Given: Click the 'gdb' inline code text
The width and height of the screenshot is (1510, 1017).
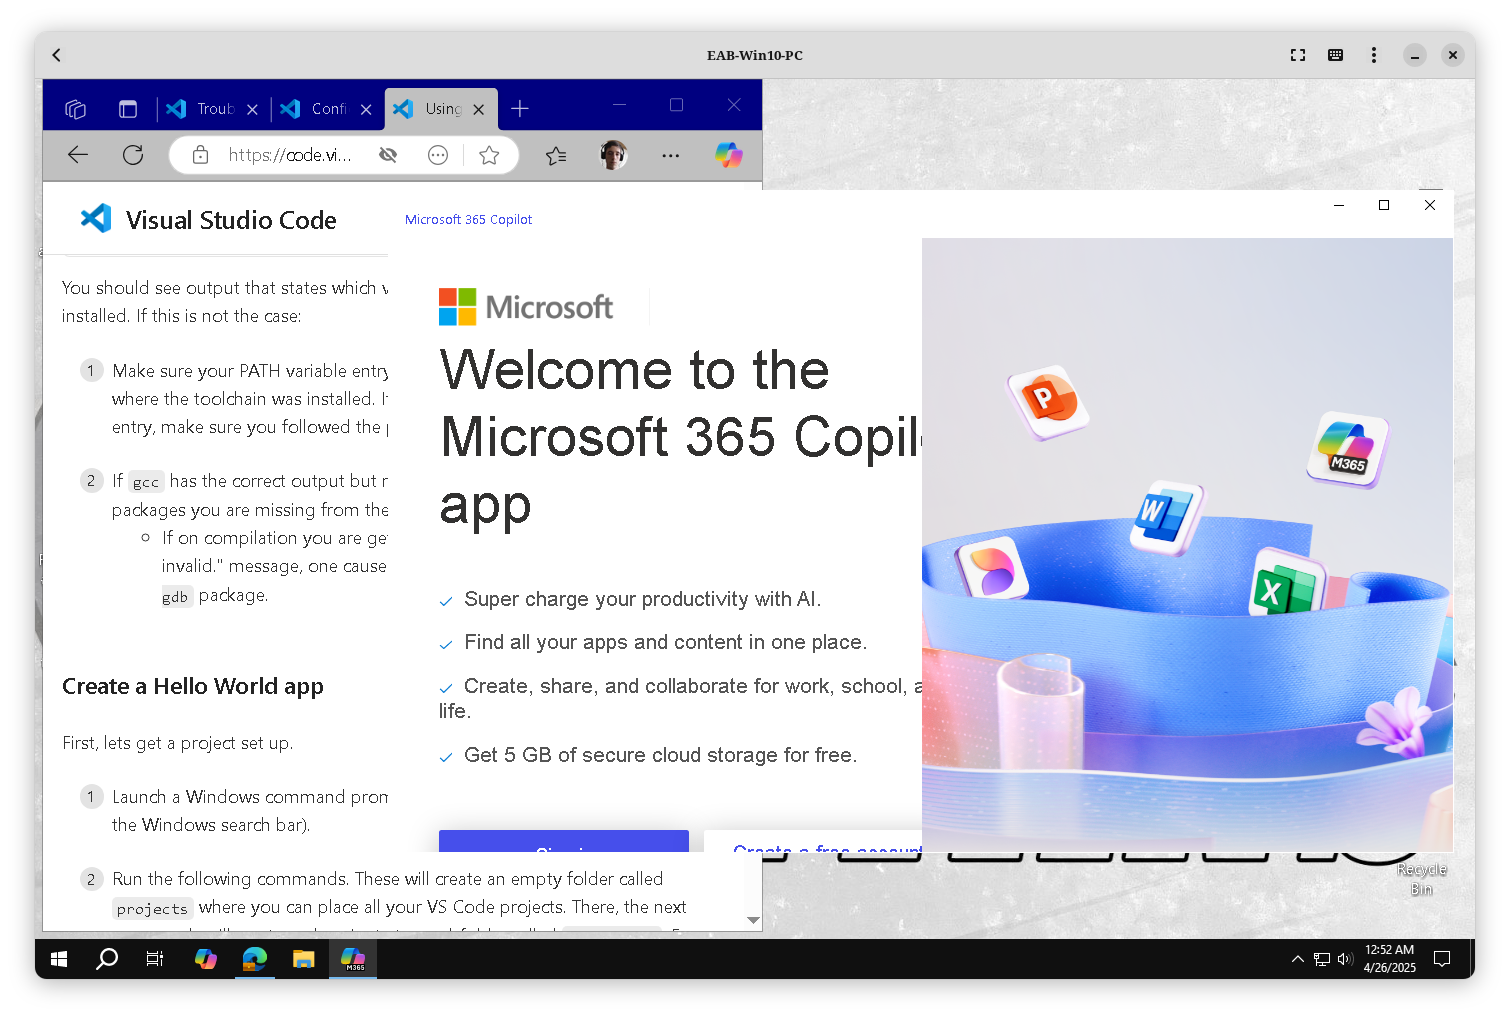Looking at the screenshot, I should [175, 597].
